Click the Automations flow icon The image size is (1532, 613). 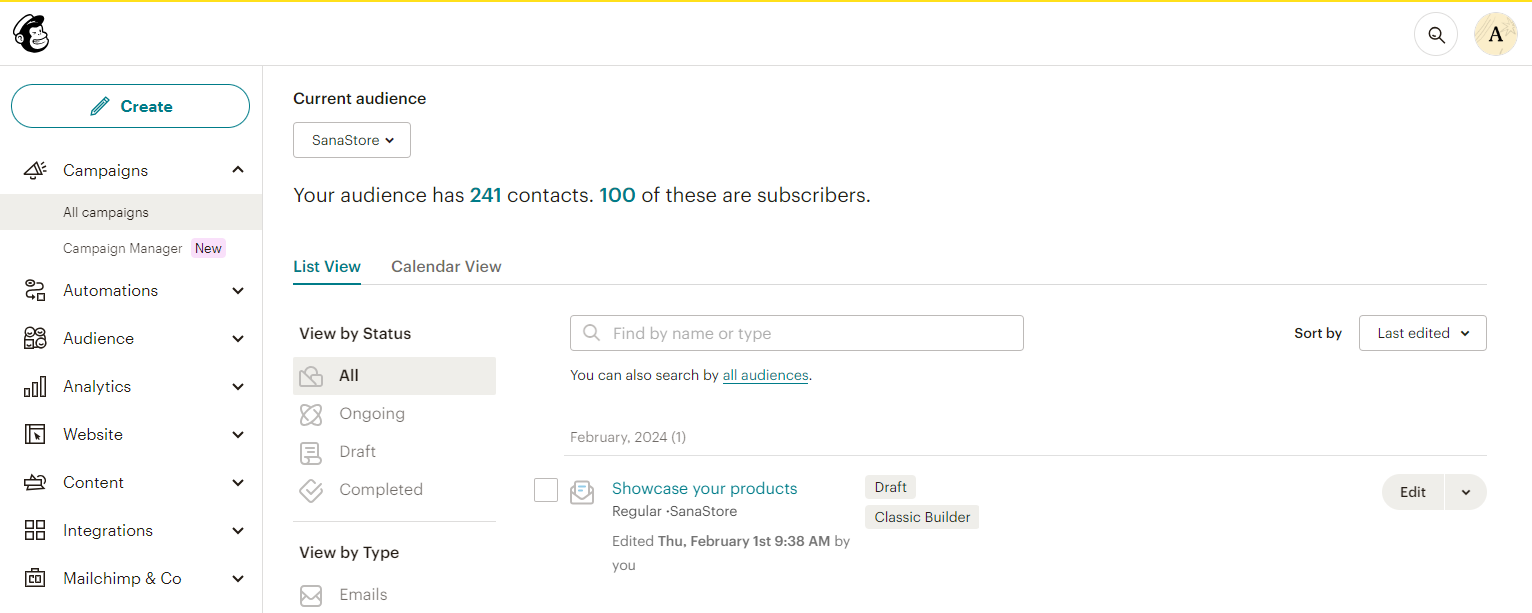[x=35, y=290]
